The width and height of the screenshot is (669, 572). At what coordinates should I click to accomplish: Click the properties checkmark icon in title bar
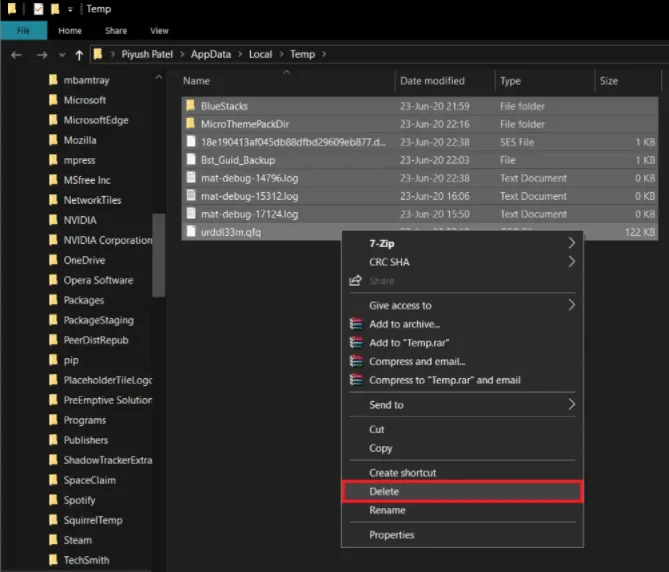click(x=38, y=9)
